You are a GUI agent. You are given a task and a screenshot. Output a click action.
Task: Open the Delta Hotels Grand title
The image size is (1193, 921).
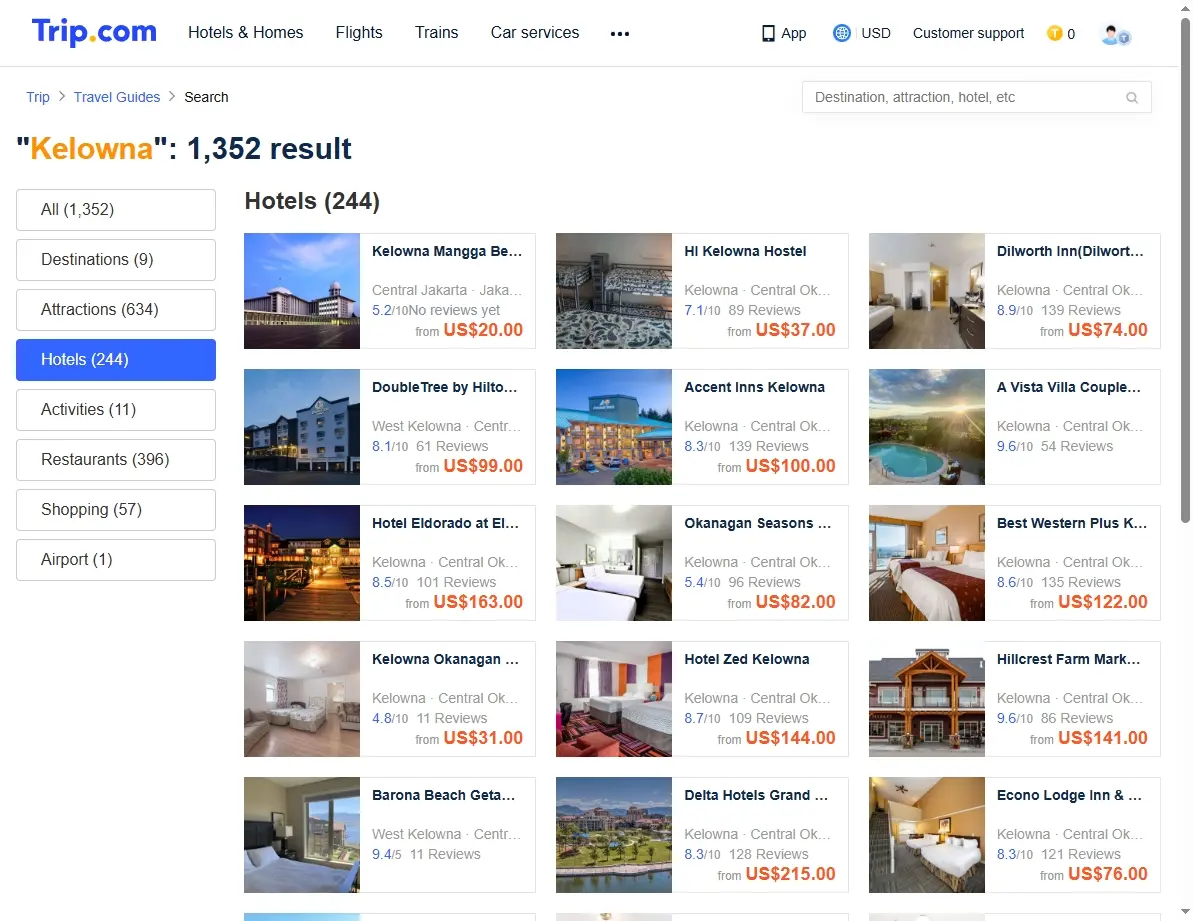pyautogui.click(x=756, y=796)
